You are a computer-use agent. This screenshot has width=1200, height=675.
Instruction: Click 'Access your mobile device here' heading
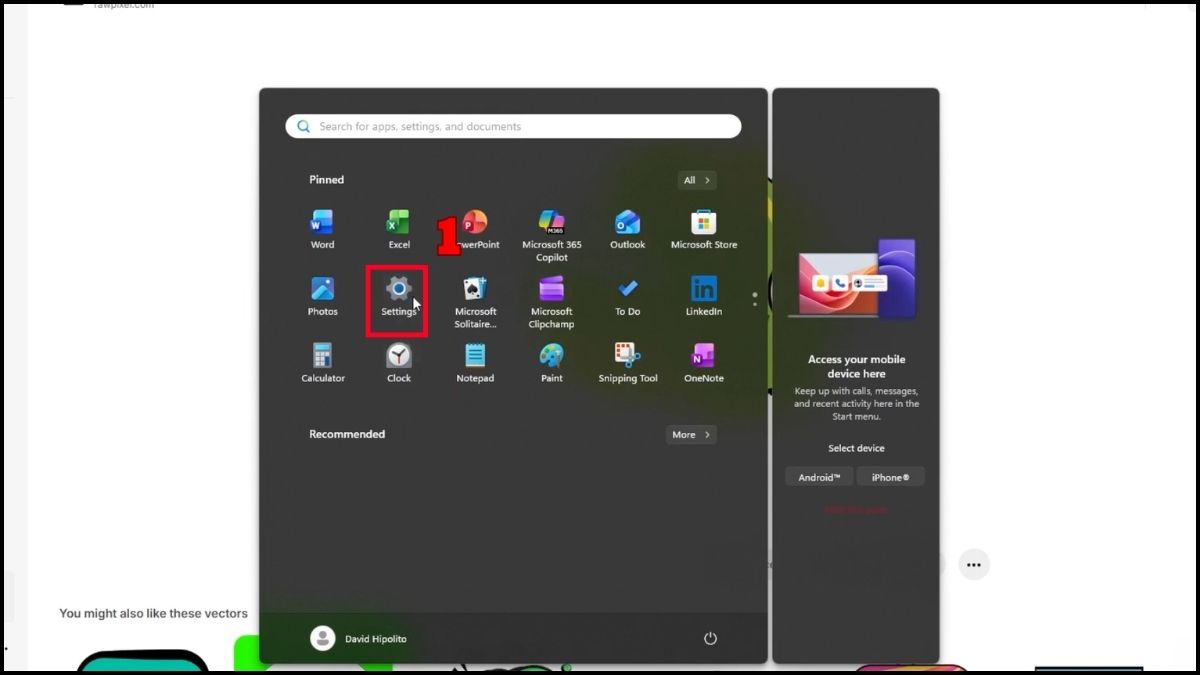pyautogui.click(x=856, y=366)
